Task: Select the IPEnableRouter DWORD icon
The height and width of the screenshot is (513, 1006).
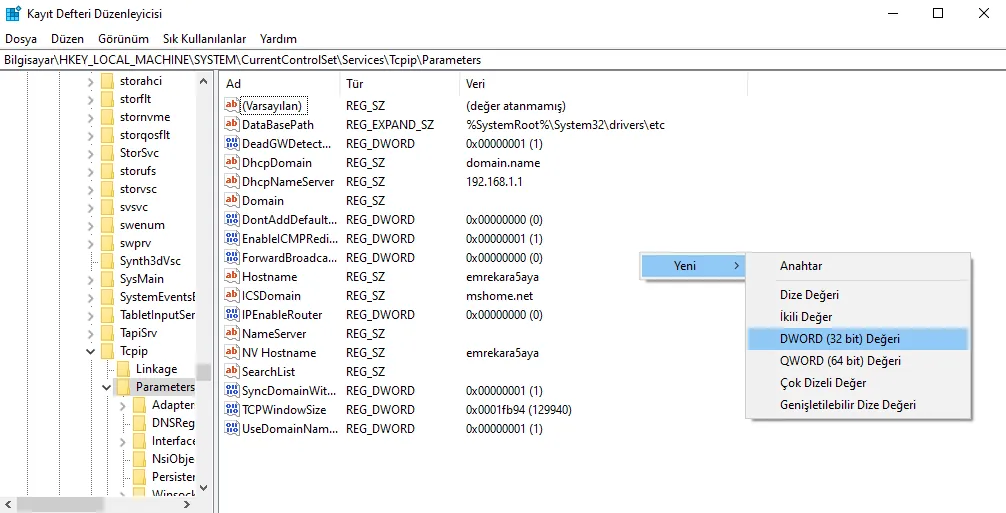Action: (232, 315)
